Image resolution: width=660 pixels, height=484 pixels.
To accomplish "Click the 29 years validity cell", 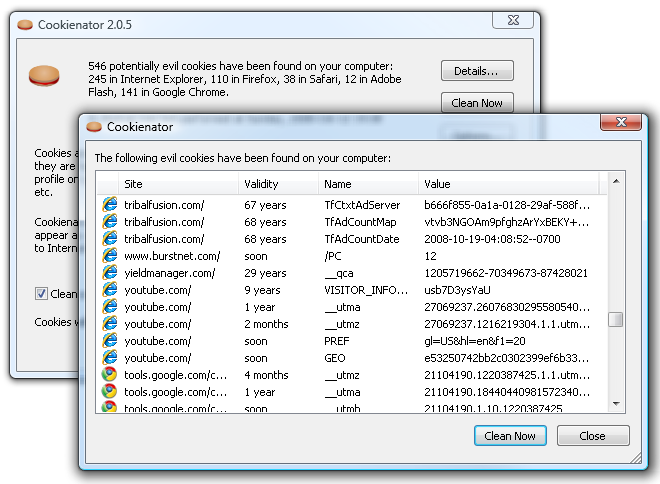I will pos(265,273).
